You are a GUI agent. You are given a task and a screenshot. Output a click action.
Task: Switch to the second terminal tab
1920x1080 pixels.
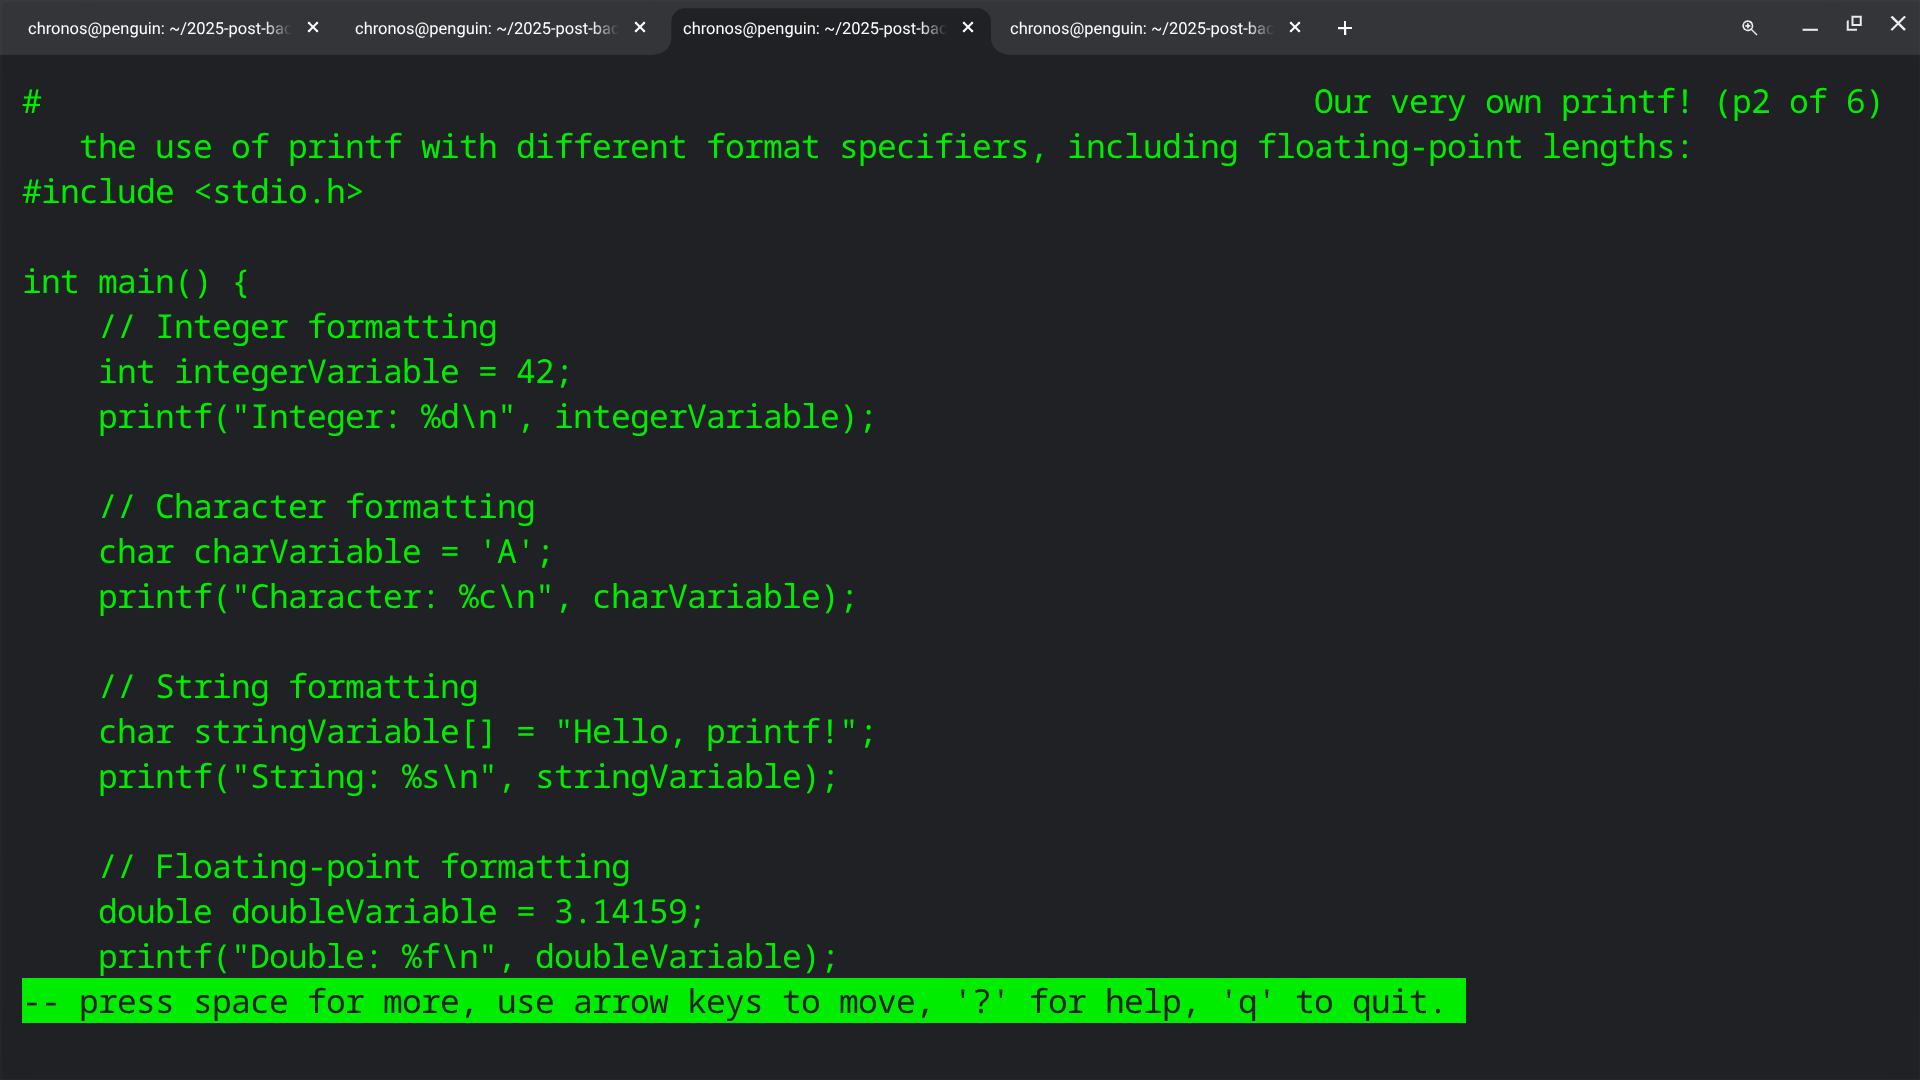[x=485, y=28]
